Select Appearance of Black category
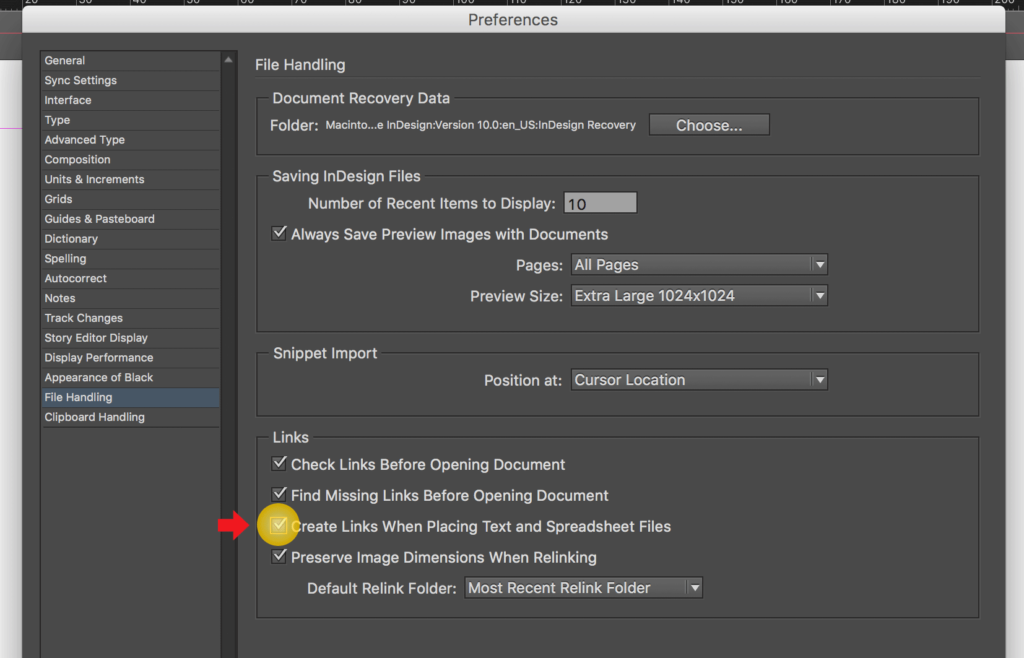Viewport: 1024px width, 658px height. (x=99, y=378)
